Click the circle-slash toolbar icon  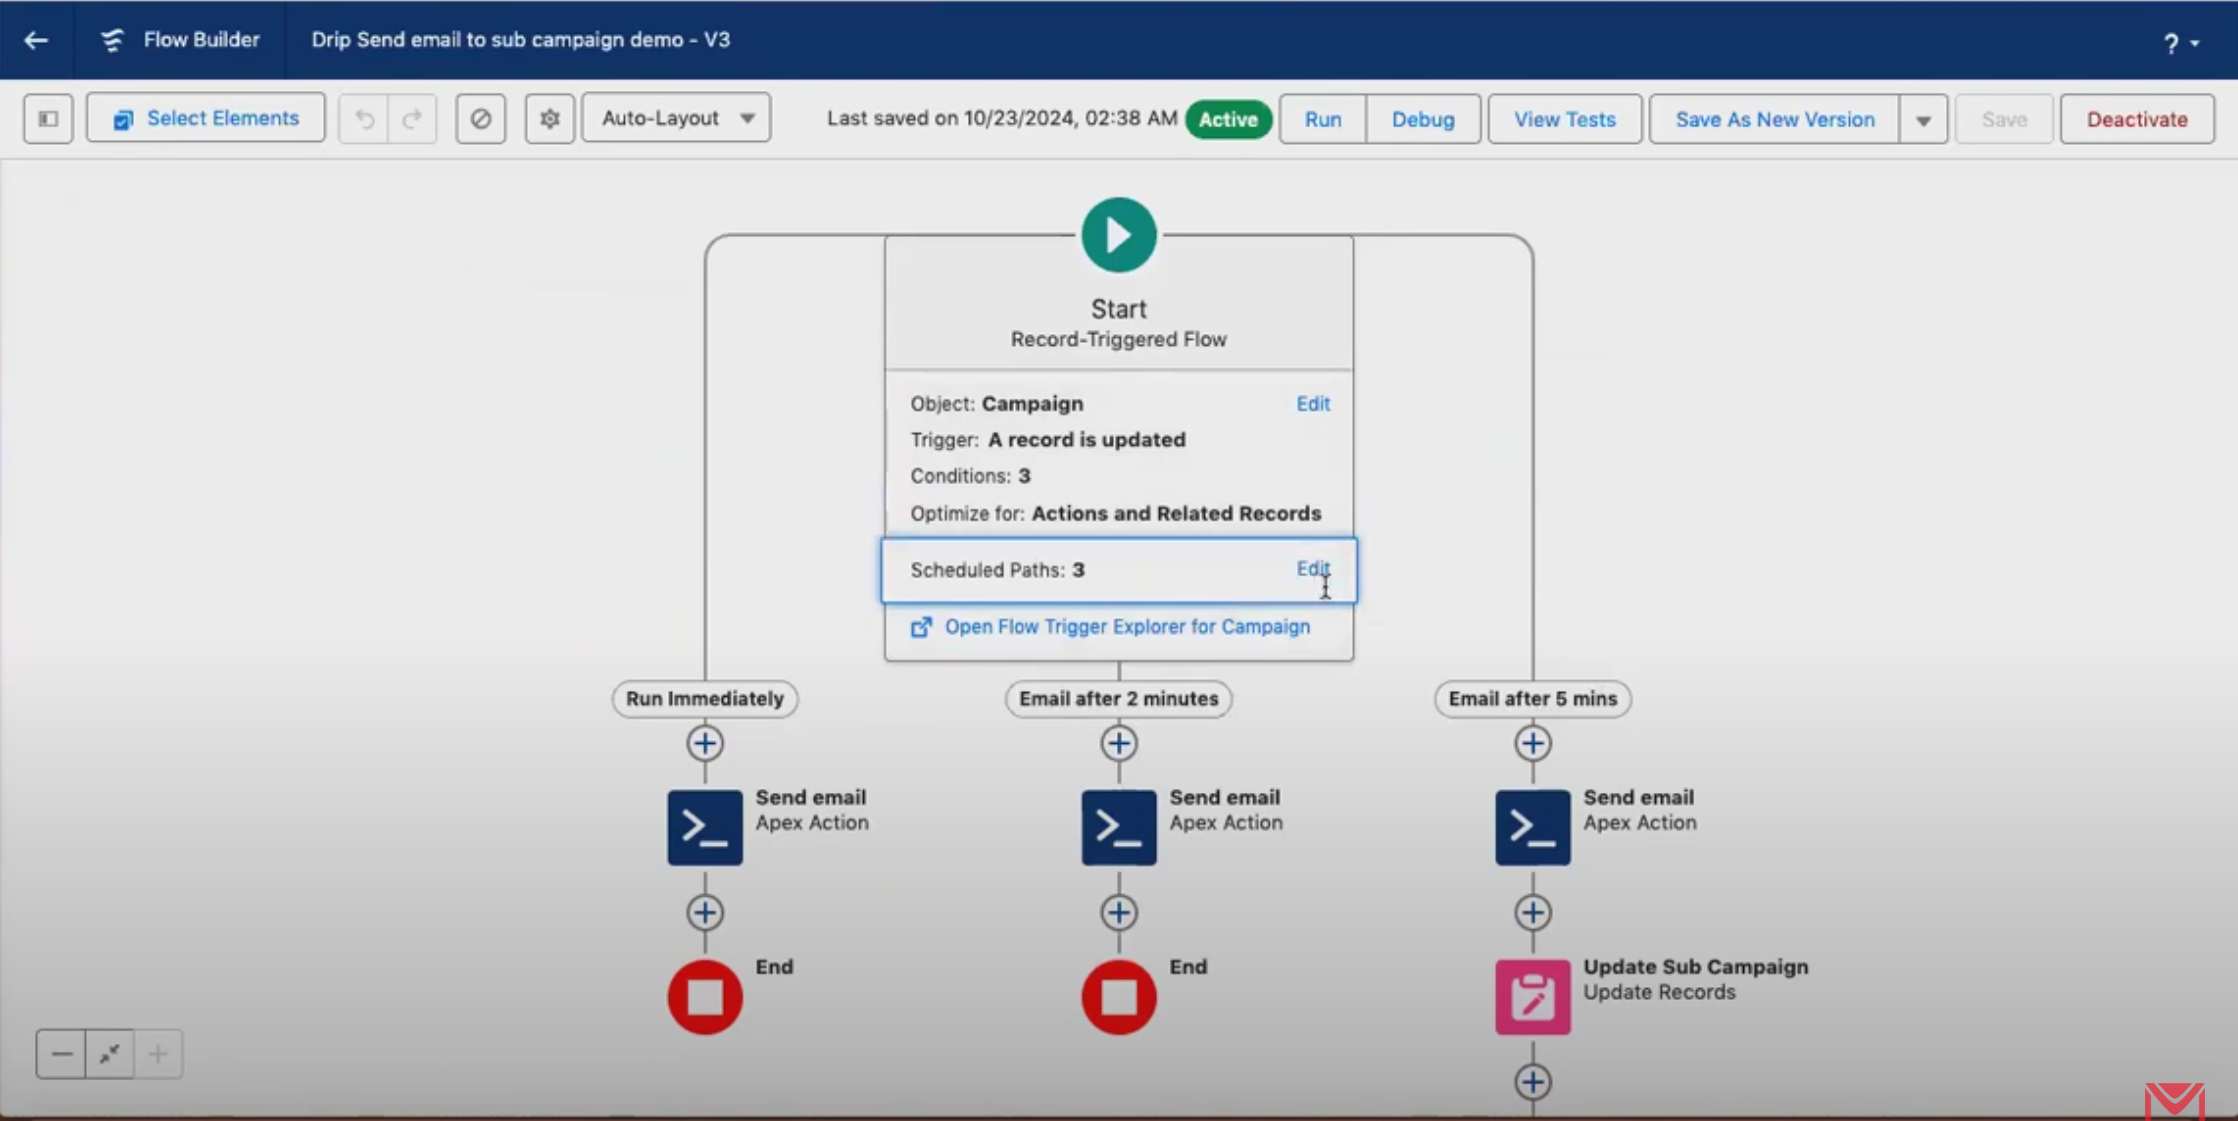(481, 119)
